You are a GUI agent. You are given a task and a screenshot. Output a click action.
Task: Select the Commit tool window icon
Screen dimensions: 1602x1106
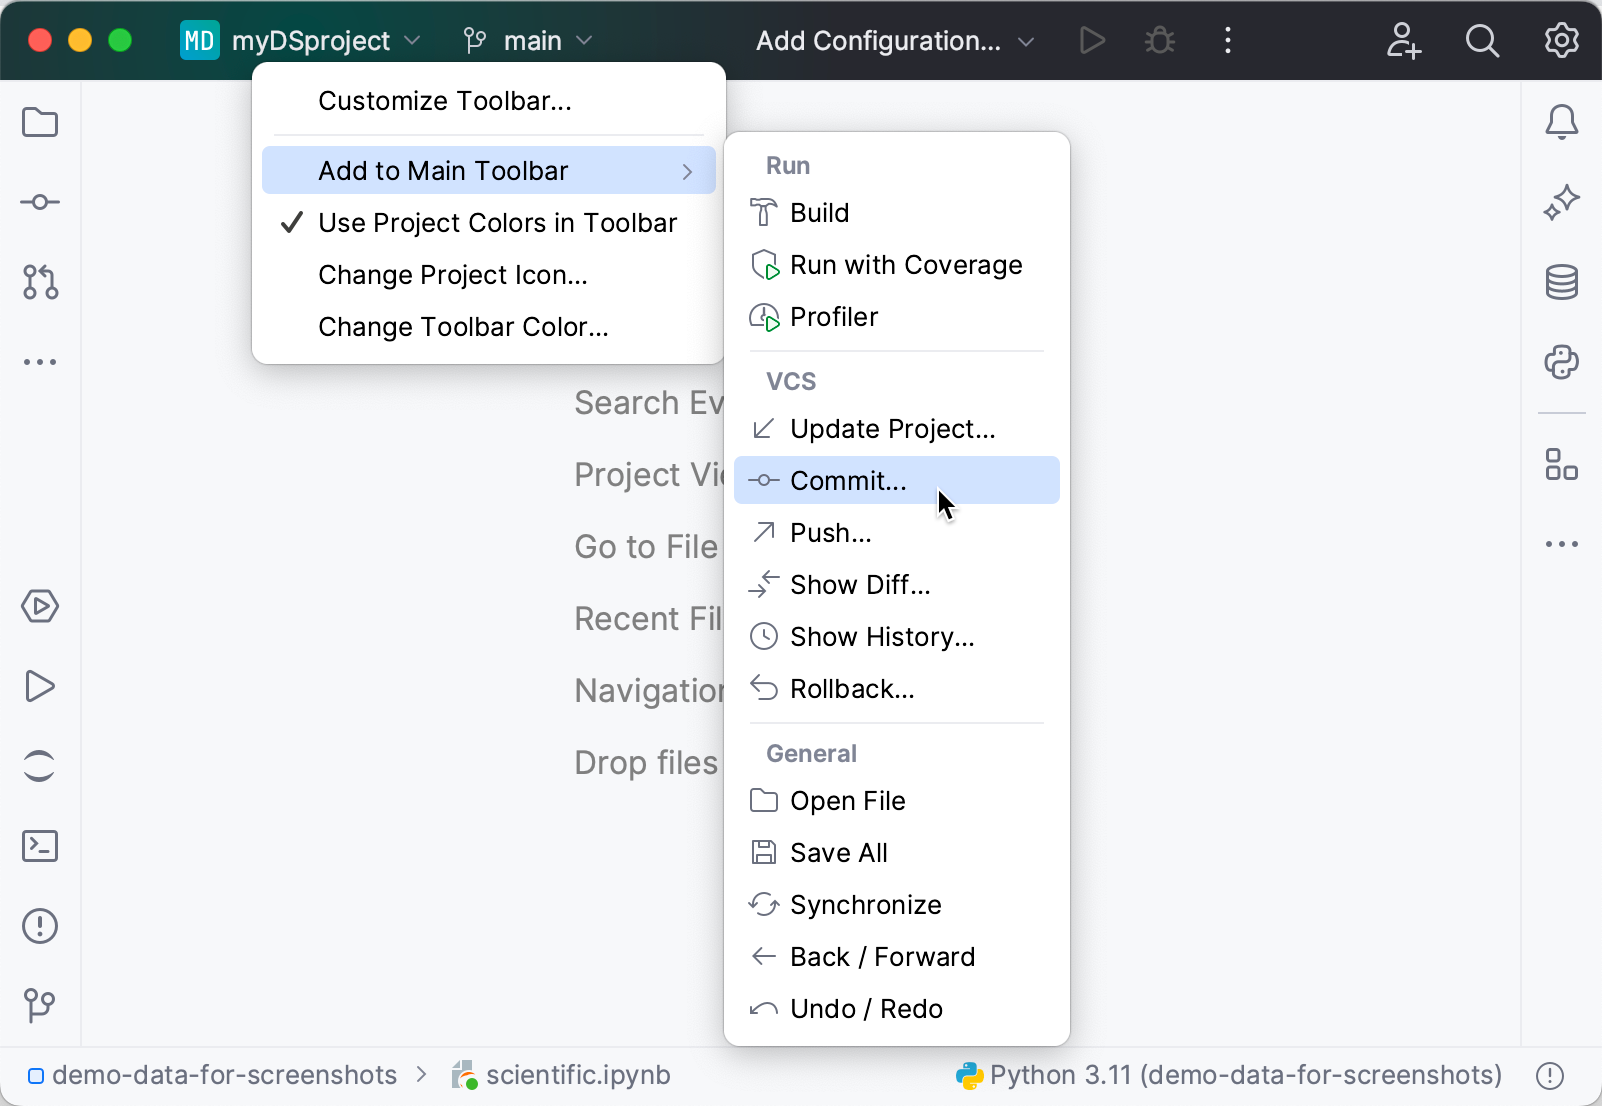click(x=40, y=201)
